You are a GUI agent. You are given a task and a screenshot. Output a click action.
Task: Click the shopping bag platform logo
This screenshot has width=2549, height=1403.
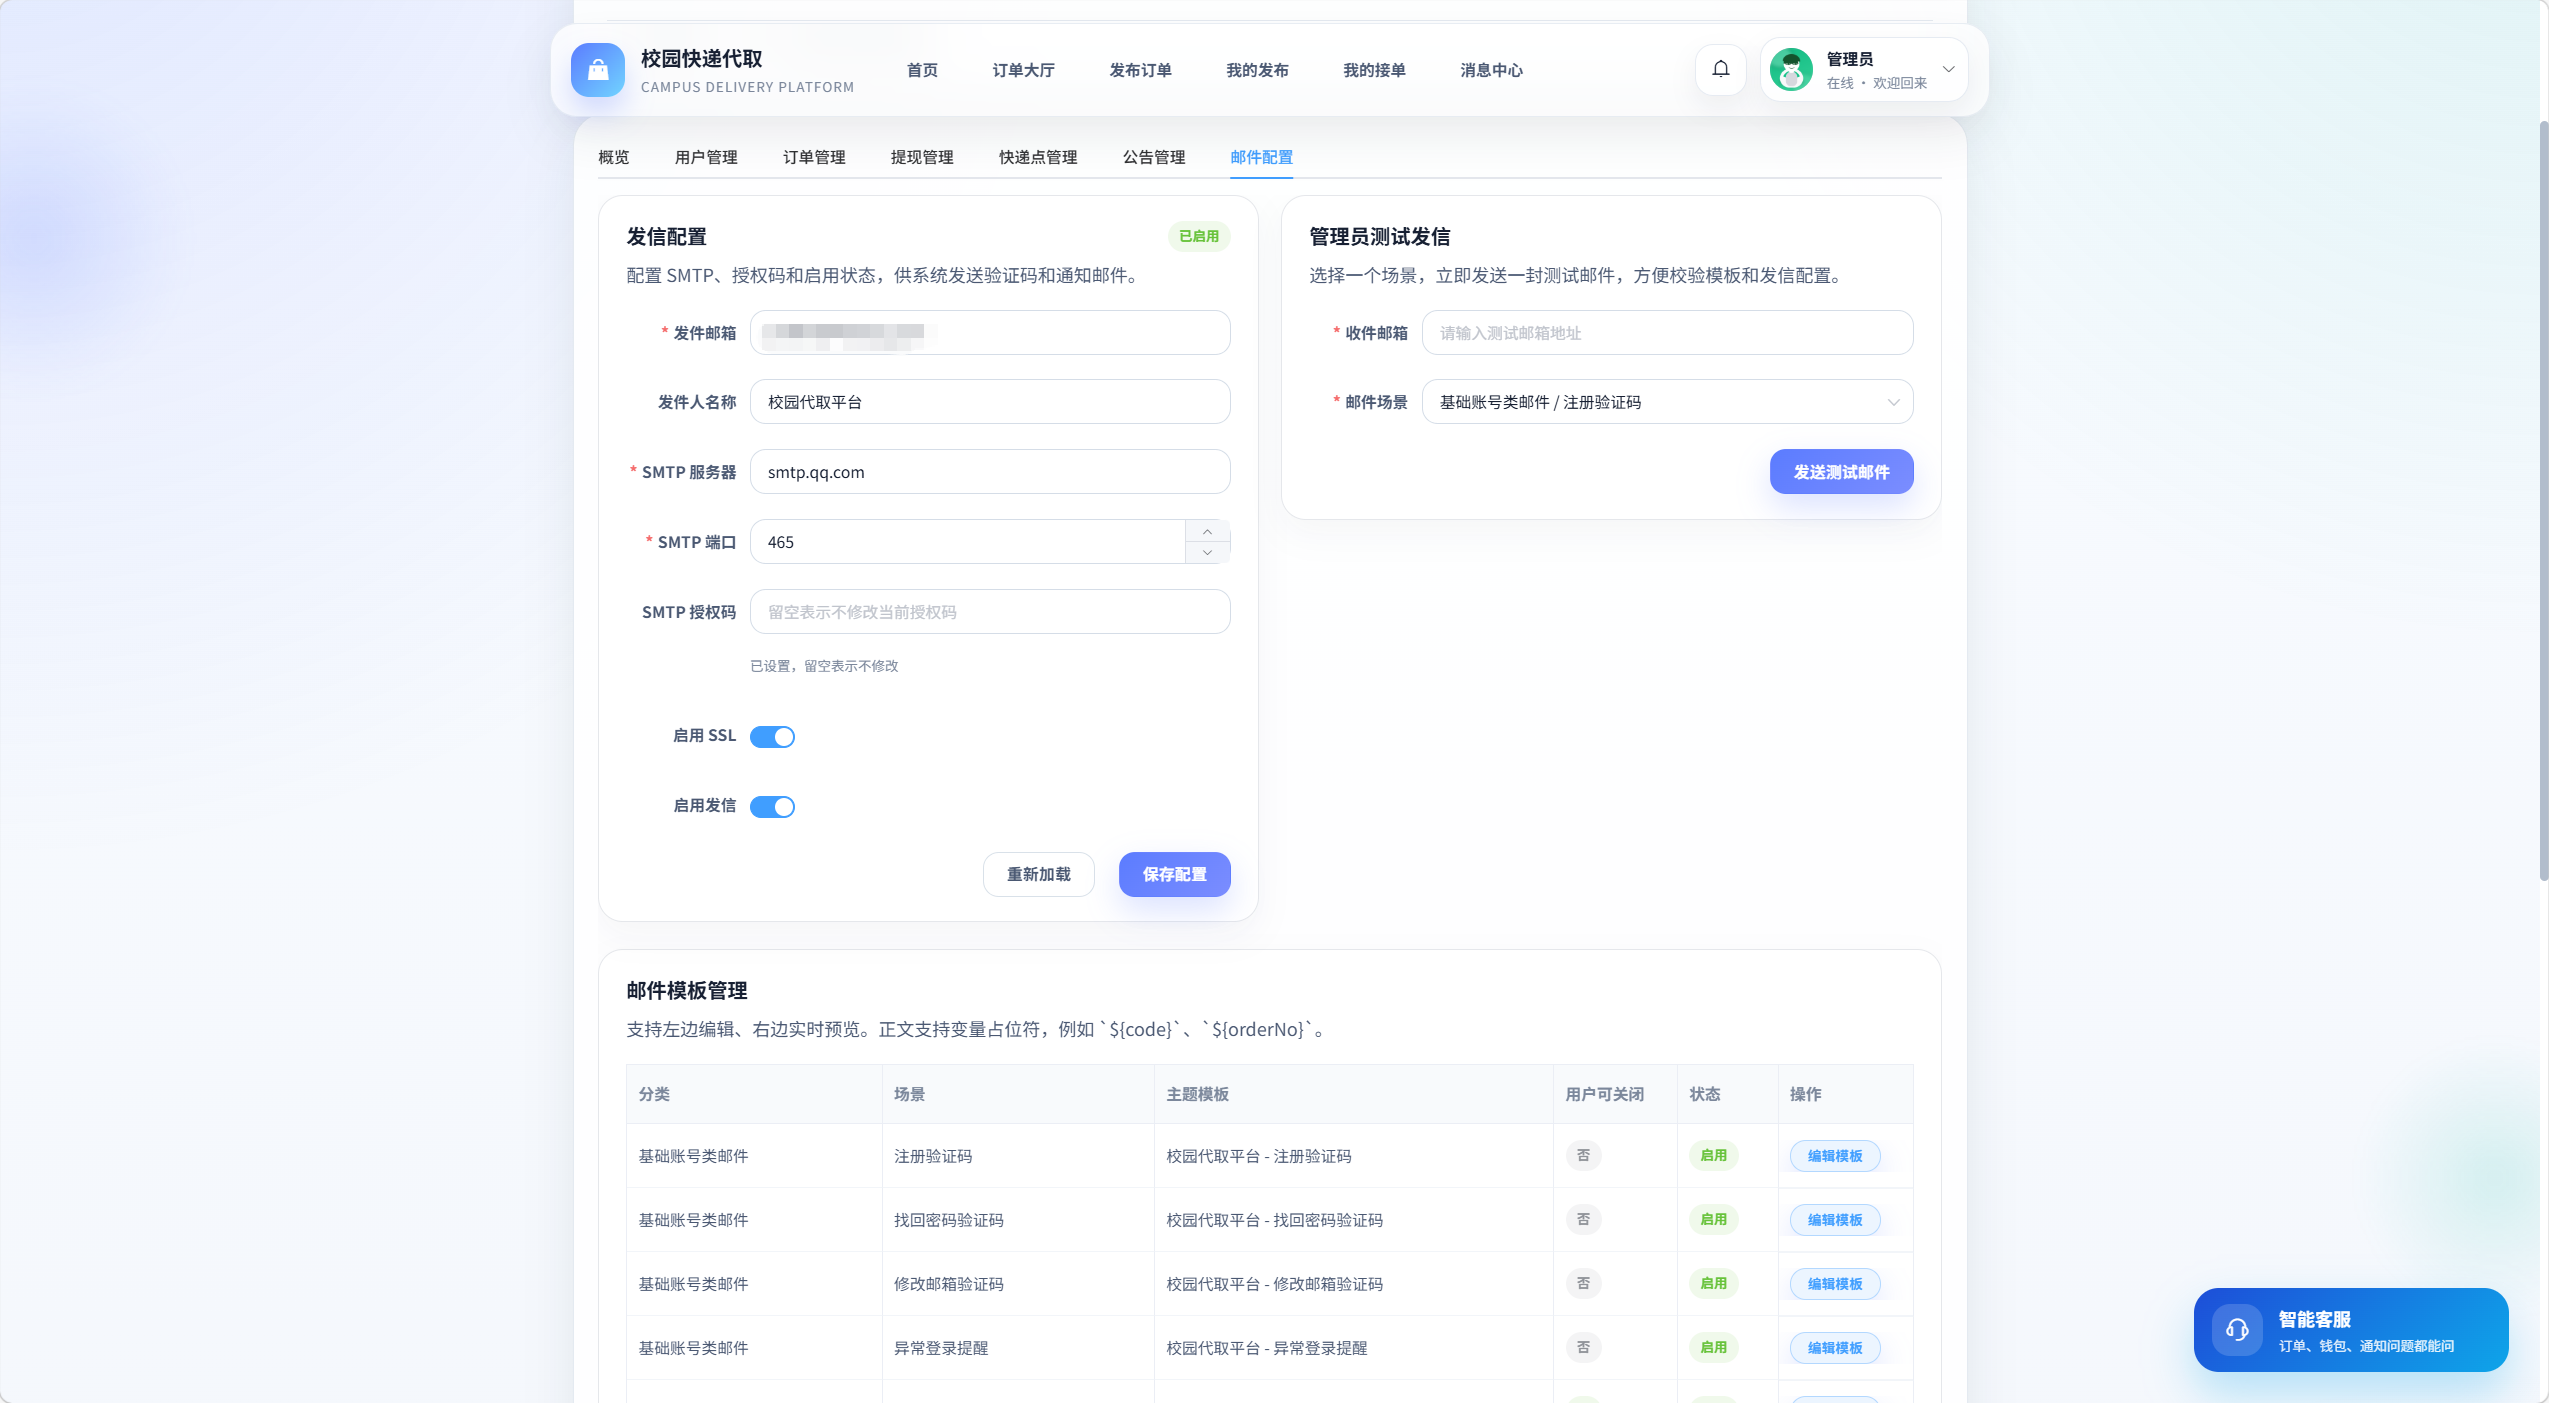597,70
